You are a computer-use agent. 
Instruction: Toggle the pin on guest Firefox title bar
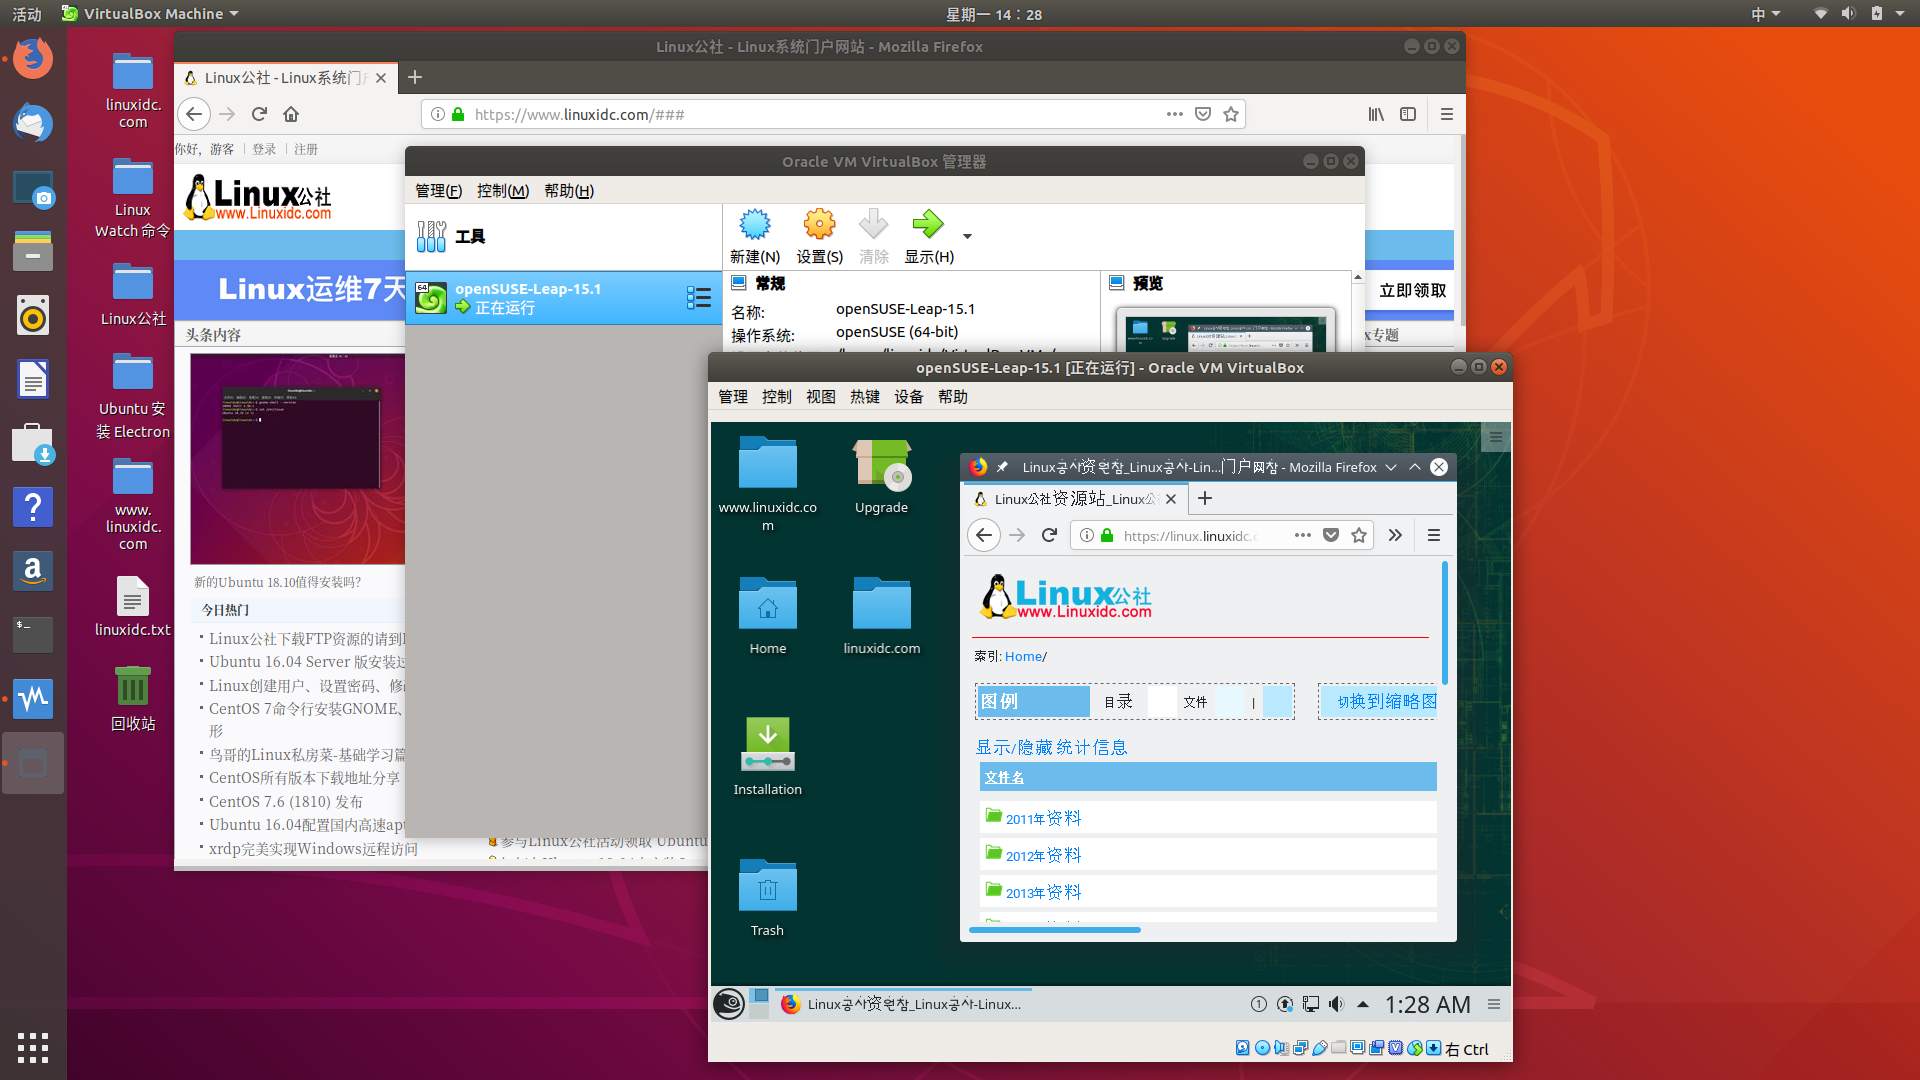coord(1002,467)
